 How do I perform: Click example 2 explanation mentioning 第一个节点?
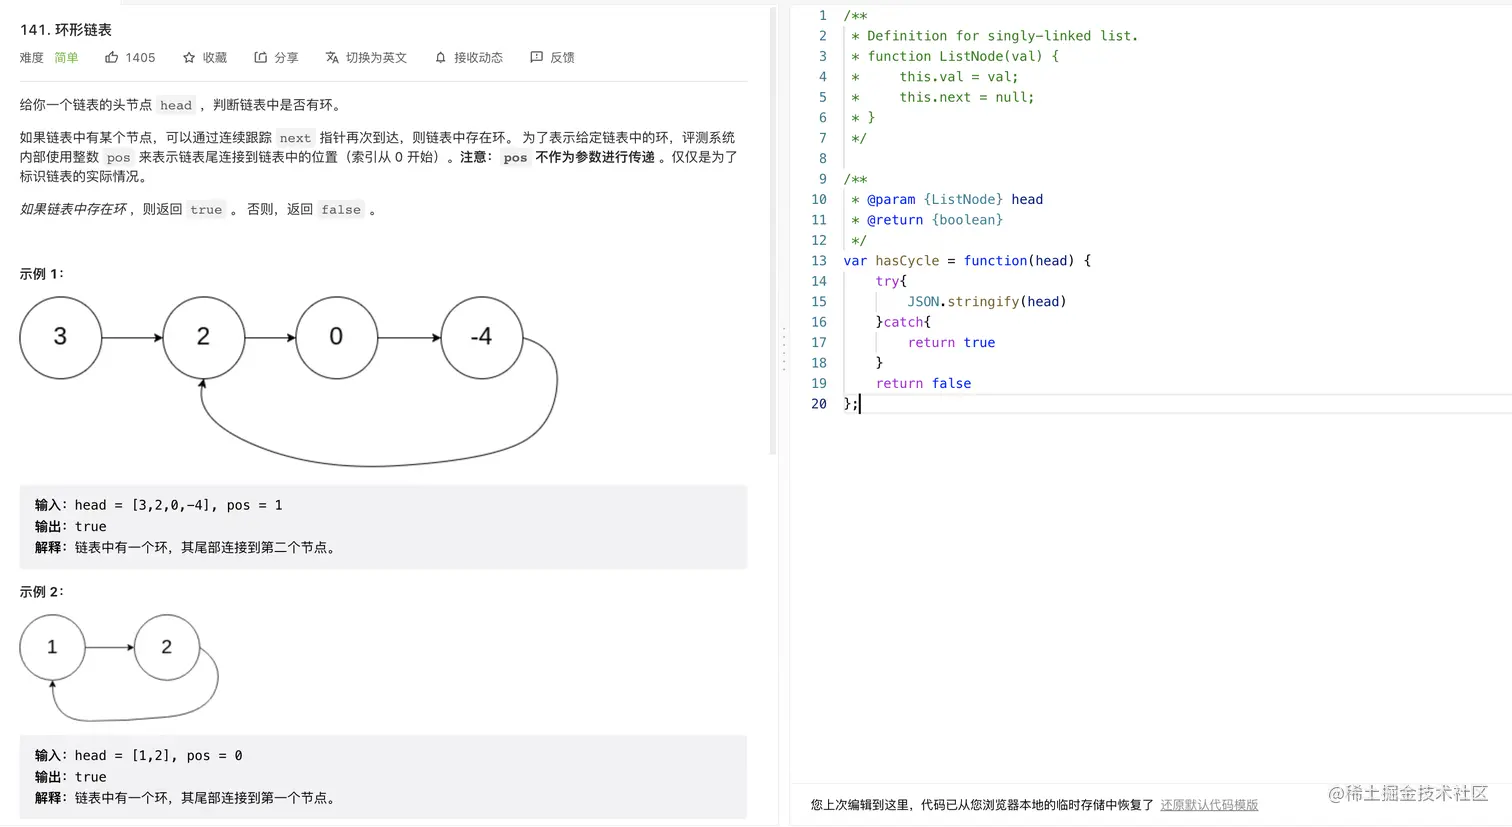(x=188, y=798)
